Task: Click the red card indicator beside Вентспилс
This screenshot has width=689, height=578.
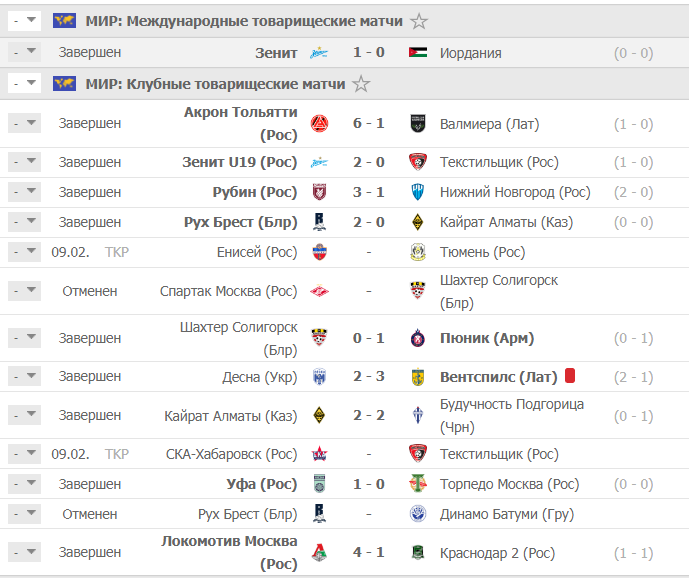Action: [570, 376]
